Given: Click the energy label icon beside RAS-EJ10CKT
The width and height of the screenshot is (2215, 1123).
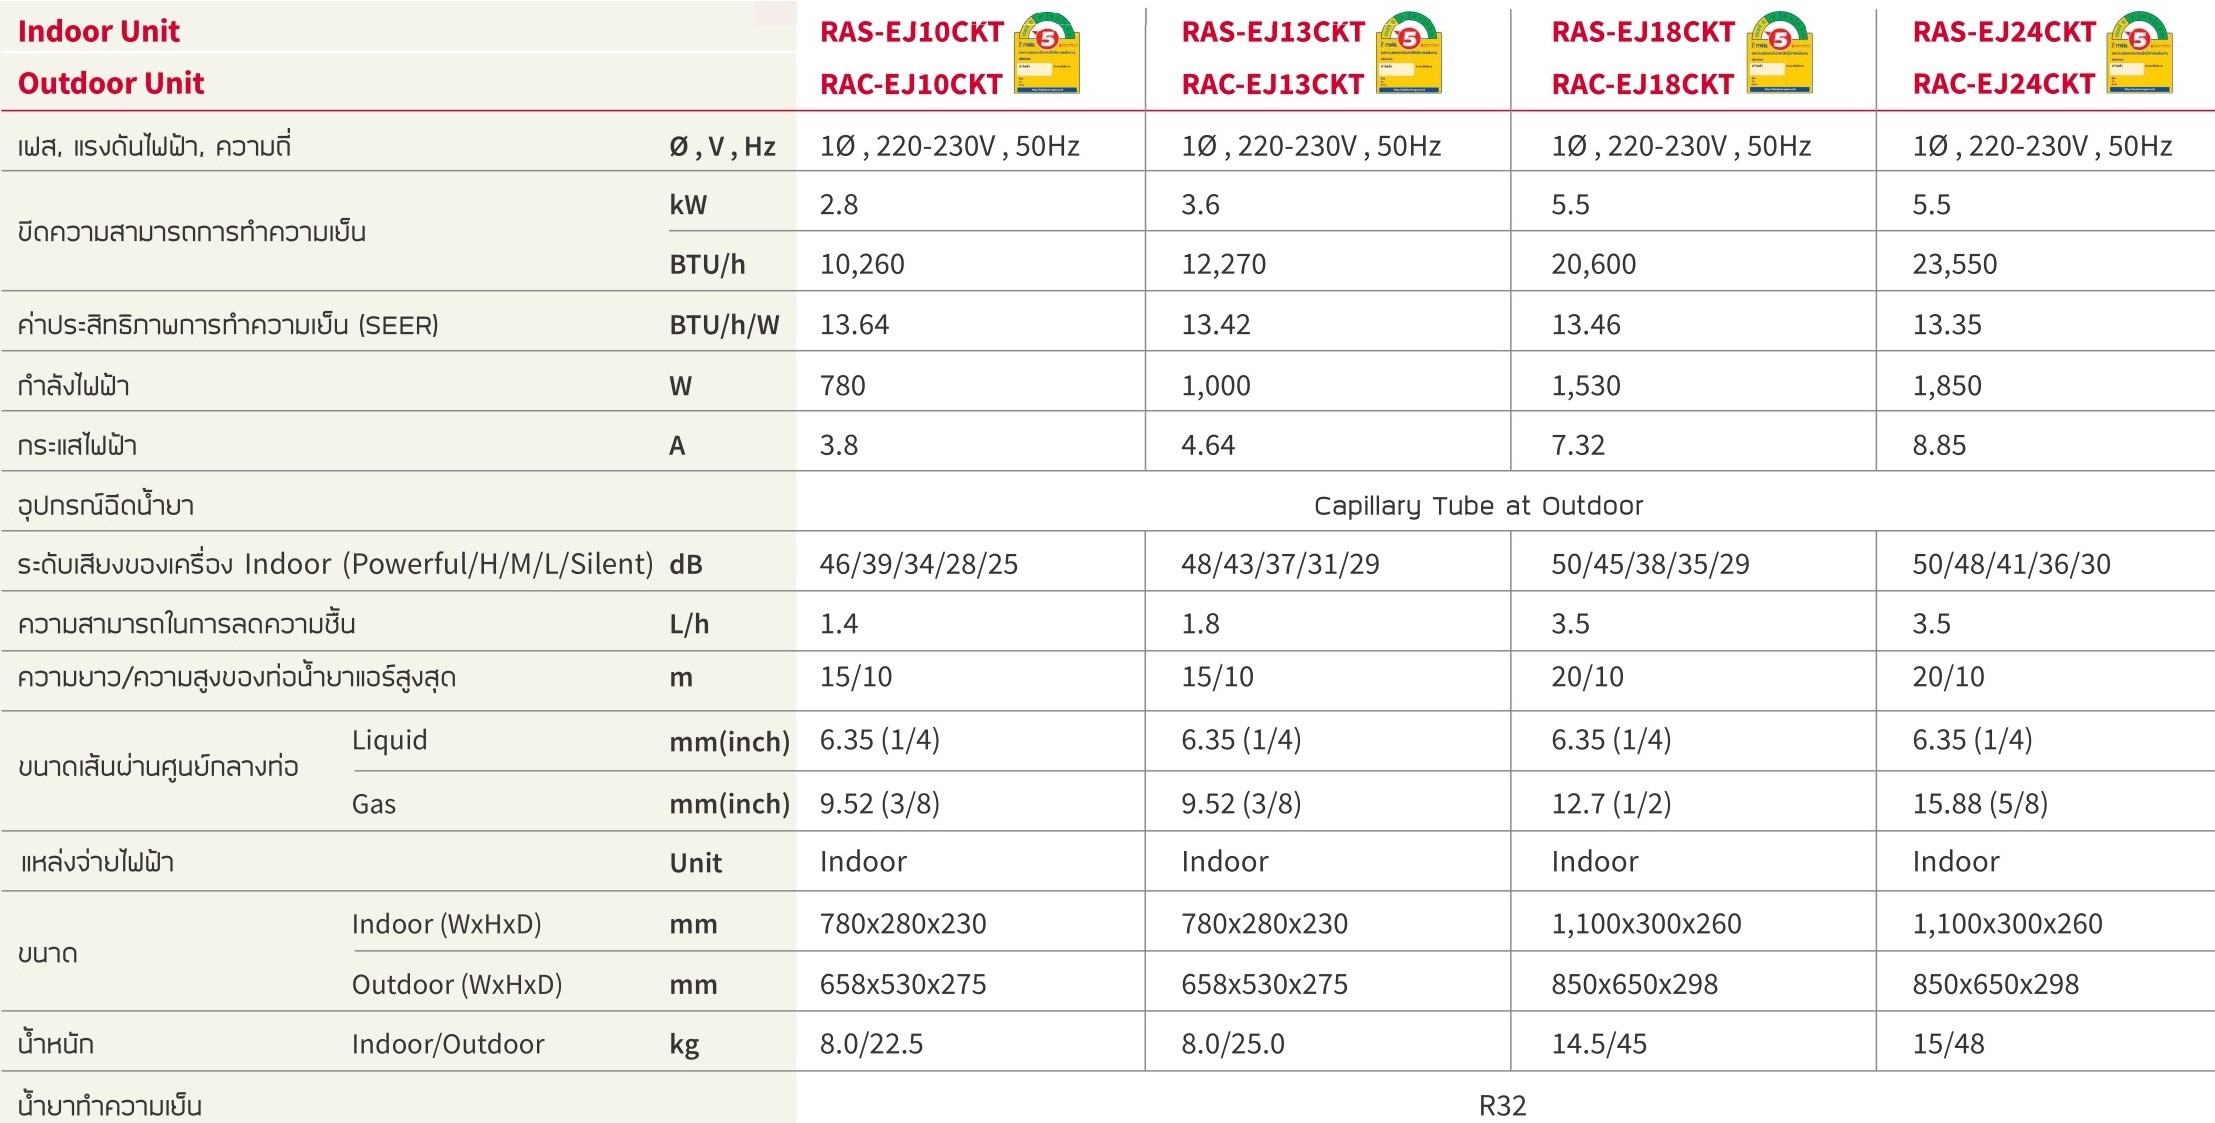Looking at the screenshot, I should [1048, 53].
